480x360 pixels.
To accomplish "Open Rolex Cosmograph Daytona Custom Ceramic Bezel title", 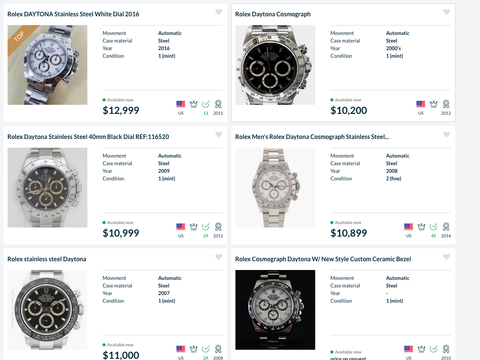I will (x=323, y=259).
